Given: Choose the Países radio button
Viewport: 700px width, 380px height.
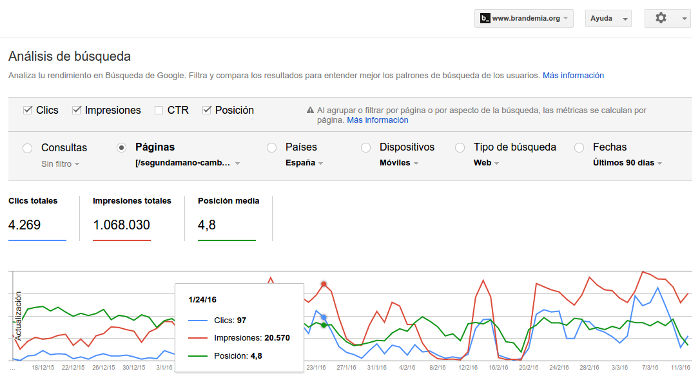Looking at the screenshot, I should [271, 148].
